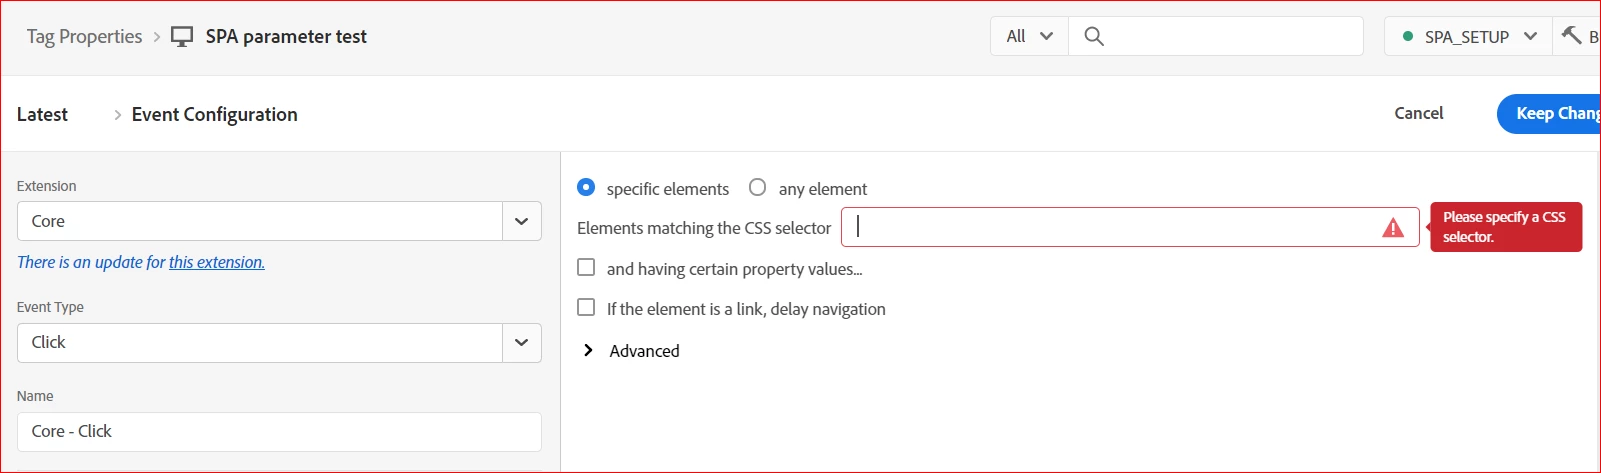Check the delay navigation for links option
This screenshot has height=473, width=1601.
(587, 308)
